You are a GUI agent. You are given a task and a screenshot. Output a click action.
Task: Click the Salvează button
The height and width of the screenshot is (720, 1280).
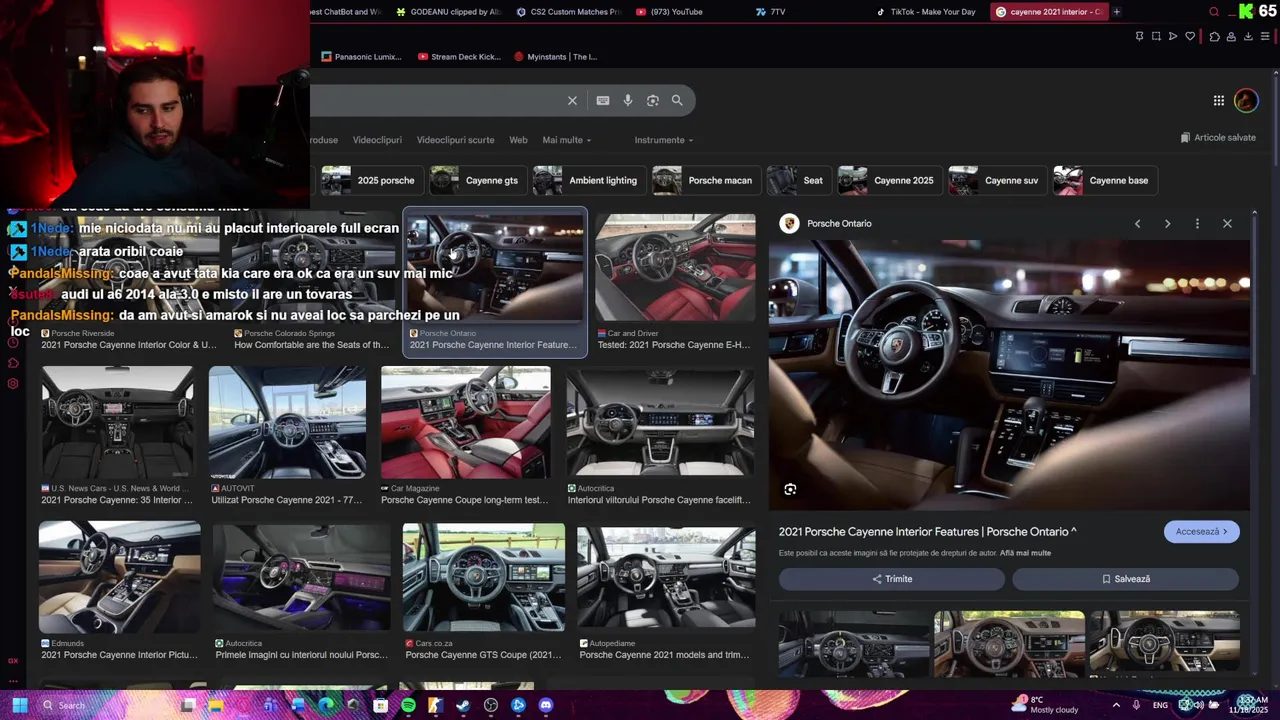(x=1125, y=579)
